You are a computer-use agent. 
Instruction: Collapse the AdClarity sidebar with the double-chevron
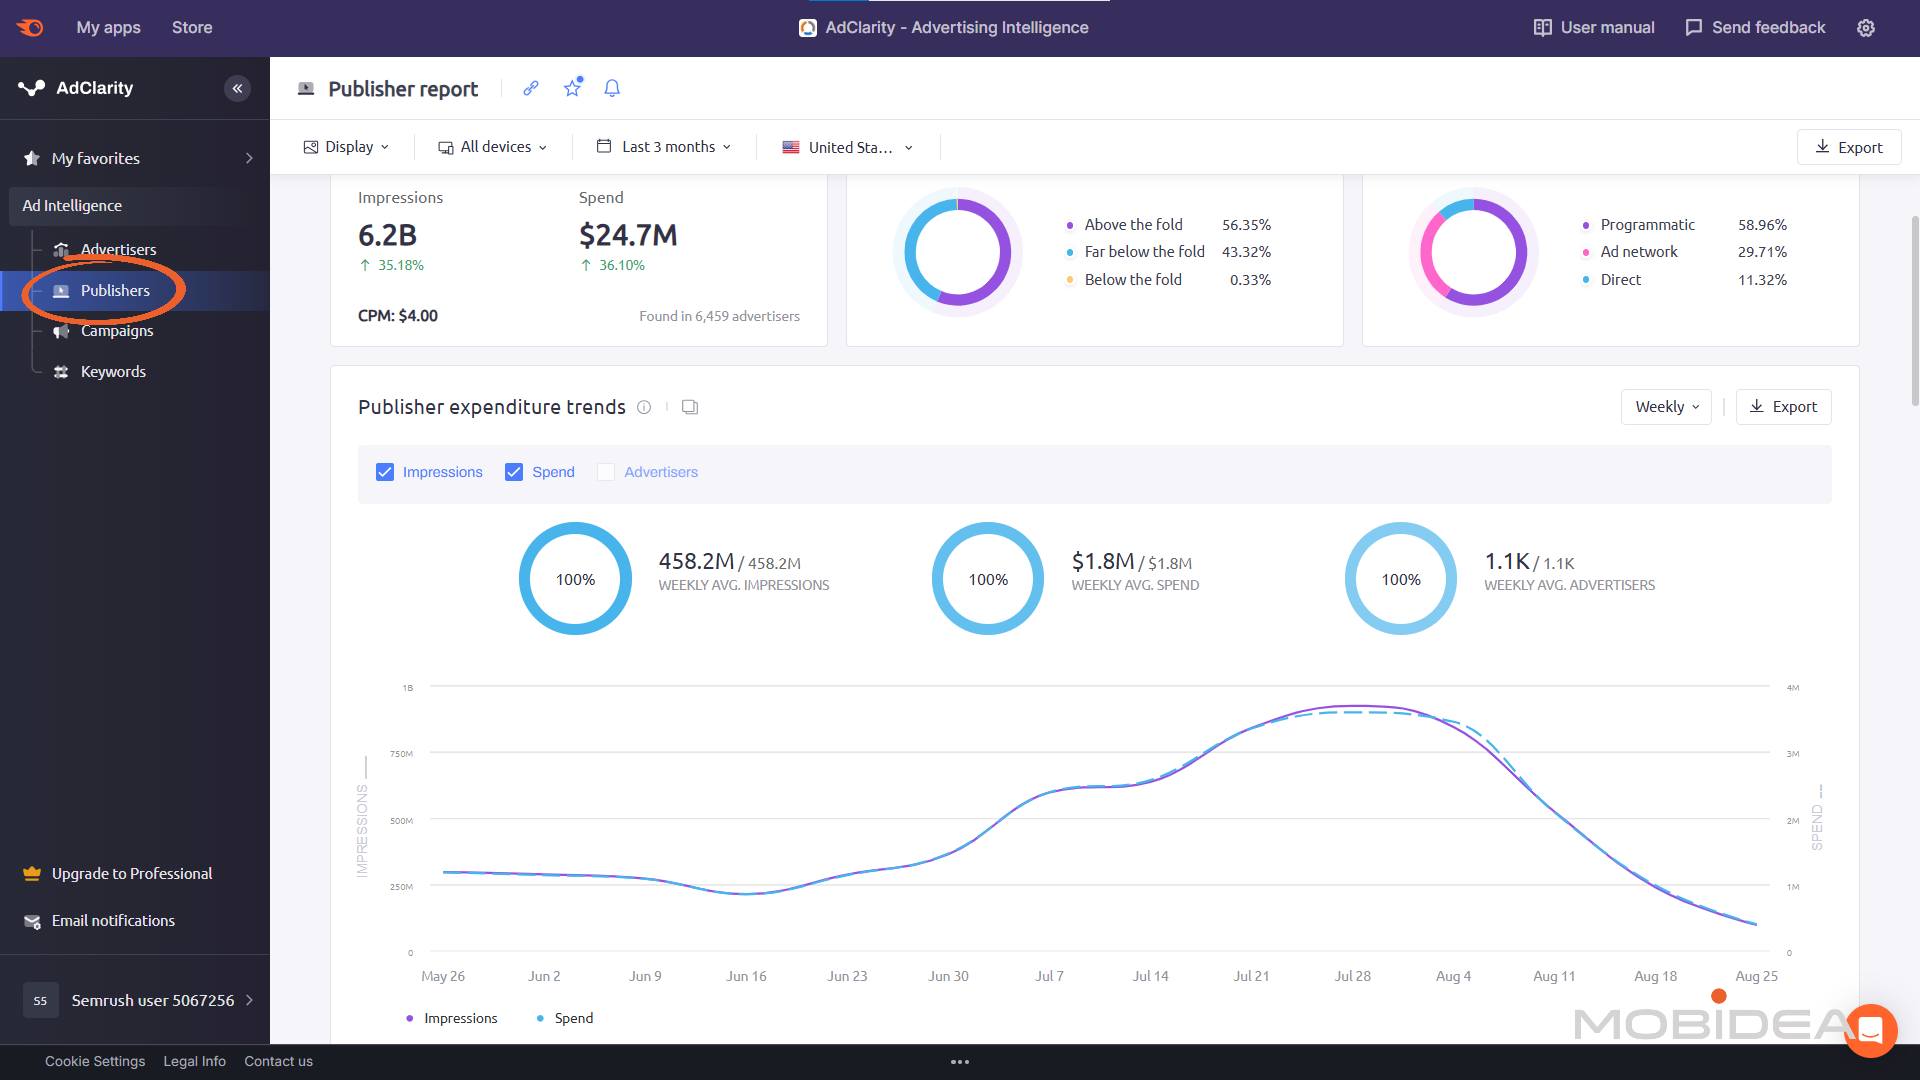pyautogui.click(x=237, y=88)
